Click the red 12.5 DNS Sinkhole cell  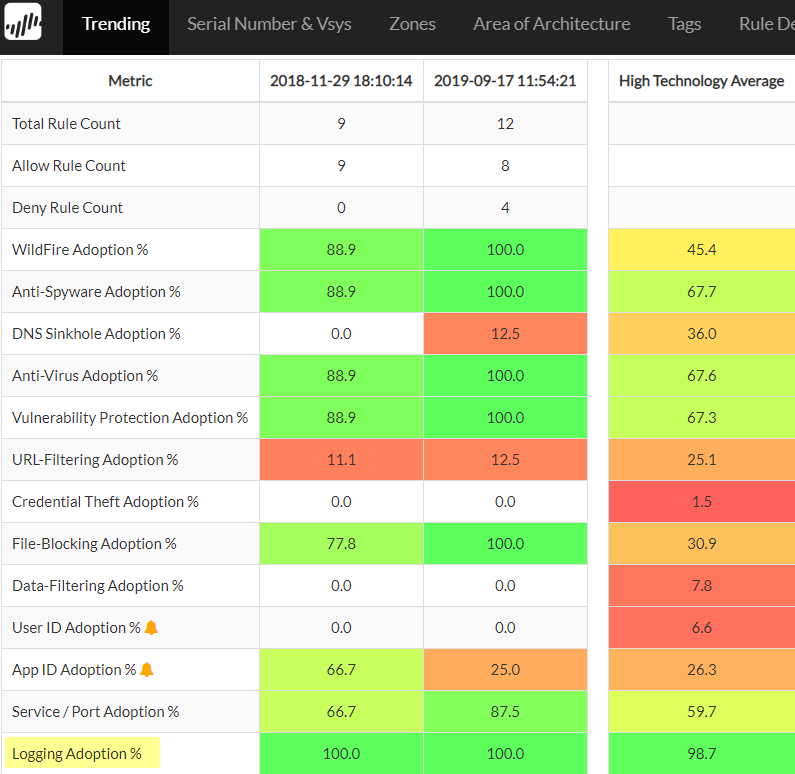(x=505, y=334)
